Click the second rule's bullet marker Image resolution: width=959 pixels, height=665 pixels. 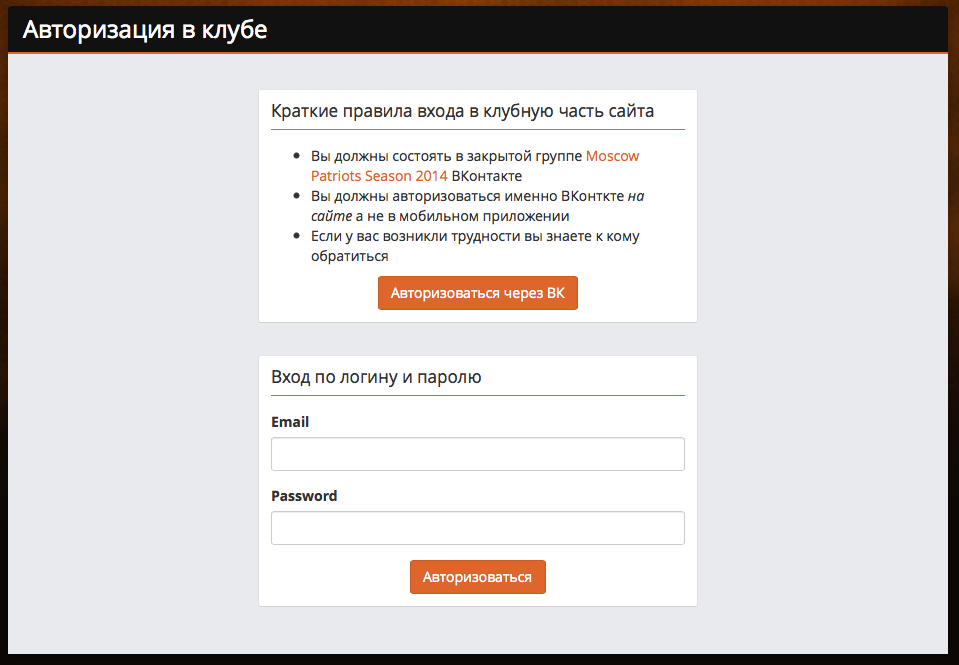(x=297, y=196)
